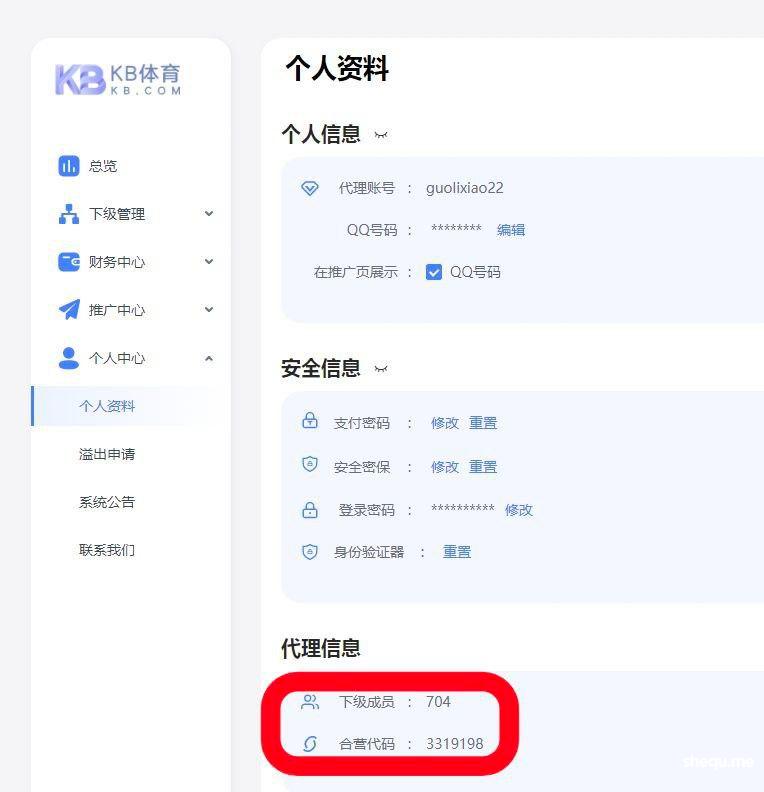This screenshot has width=764, height=792.
Task: Expand the 财务中心 menu chevron
Action: (x=209, y=262)
